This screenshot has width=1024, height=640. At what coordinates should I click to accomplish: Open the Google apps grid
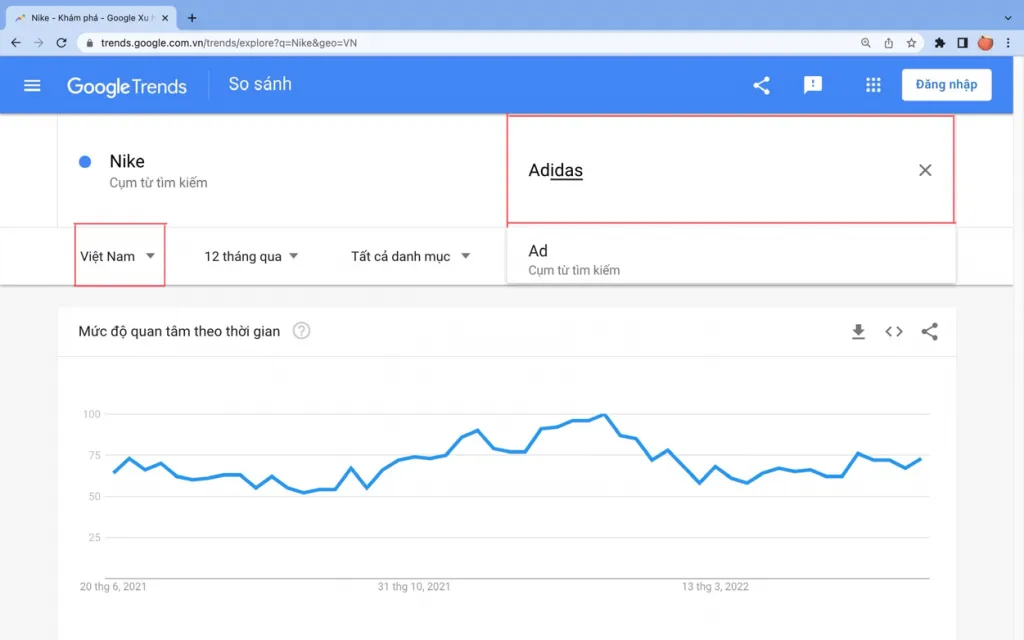(873, 85)
